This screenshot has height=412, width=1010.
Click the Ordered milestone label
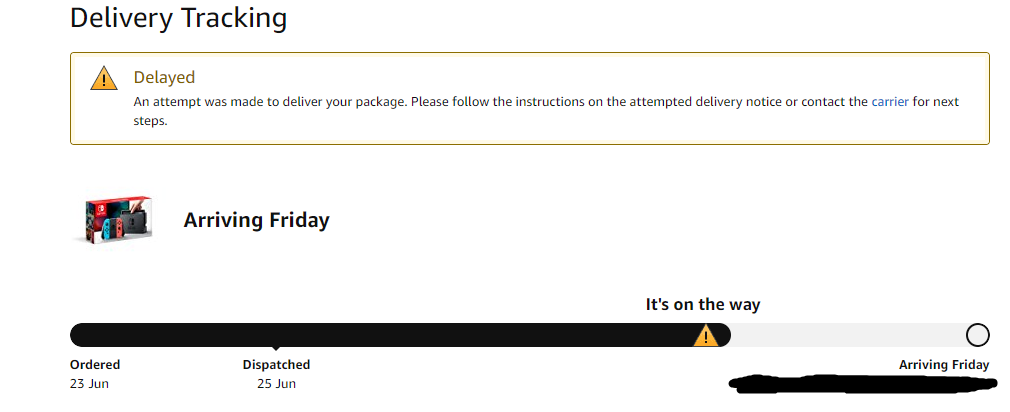click(x=95, y=365)
